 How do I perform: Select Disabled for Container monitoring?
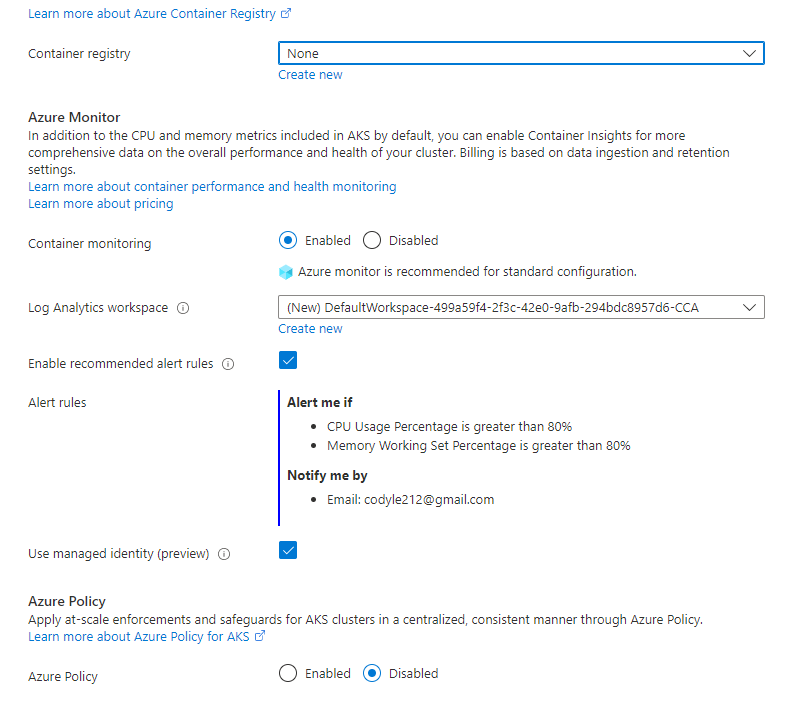coord(372,240)
